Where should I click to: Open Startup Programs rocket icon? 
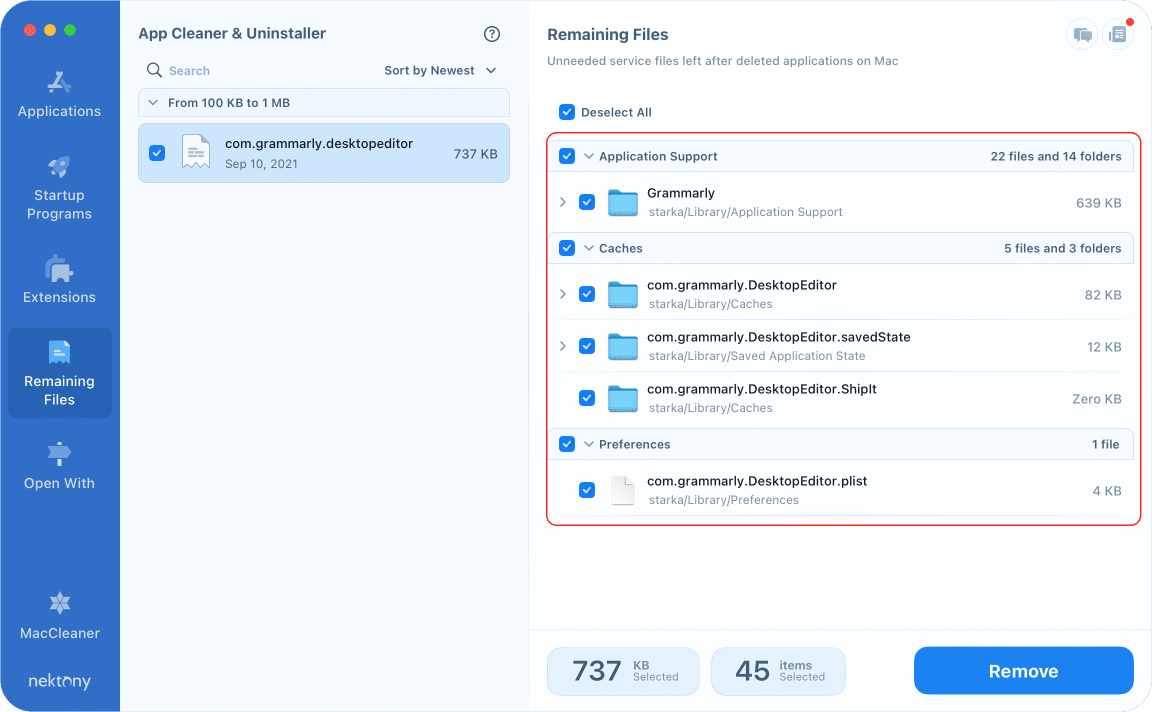[x=59, y=167]
